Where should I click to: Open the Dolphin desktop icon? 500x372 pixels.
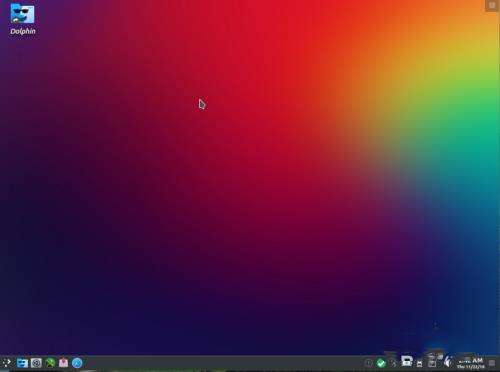[22, 19]
